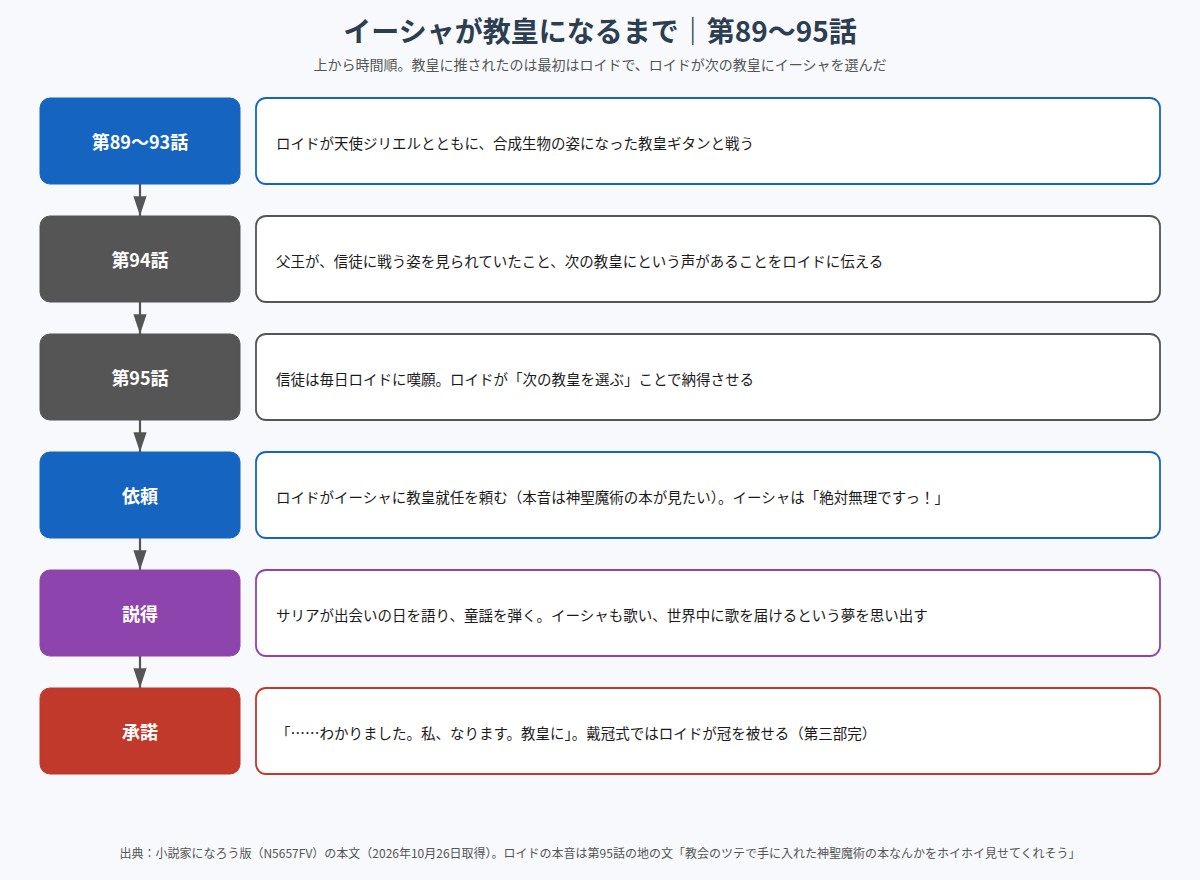Click the description 信徒は毎日ロイドに嘆願
Image resolution: width=1200 pixels, height=880 pixels.
click(x=708, y=377)
